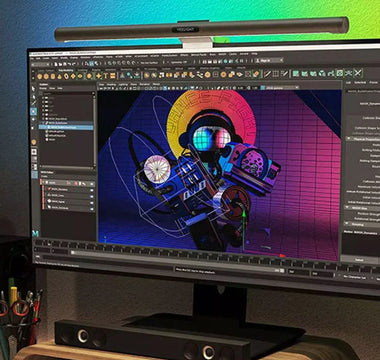Screen dimensions: 380x360
Task: Collapse the MASH_BulletSolver outliner node
Action: click(43, 123)
